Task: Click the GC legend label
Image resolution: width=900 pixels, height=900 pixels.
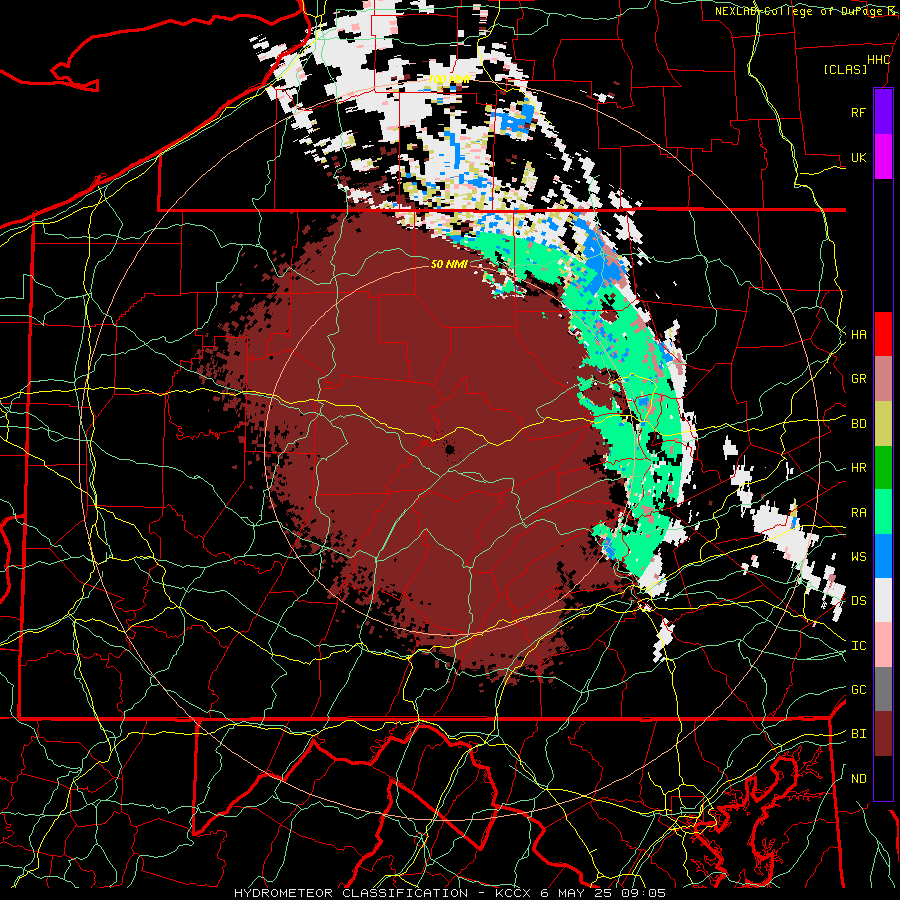Action: click(858, 689)
